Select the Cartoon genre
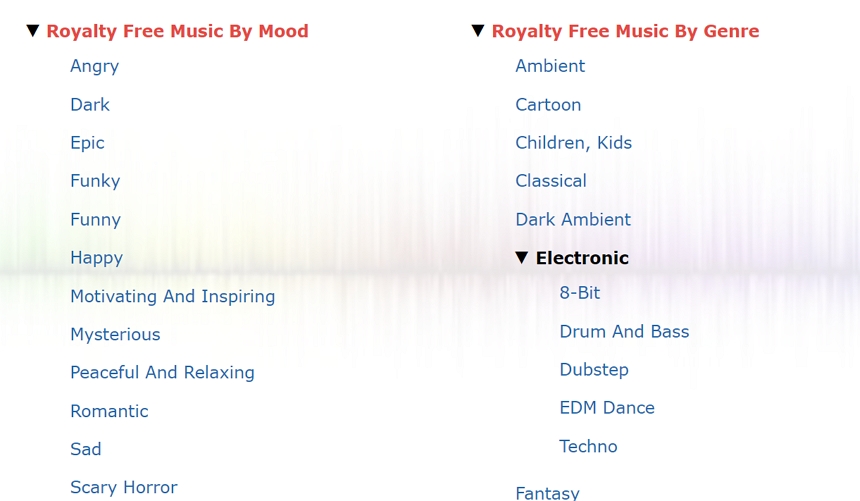Image resolution: width=860 pixels, height=501 pixels. coord(548,104)
